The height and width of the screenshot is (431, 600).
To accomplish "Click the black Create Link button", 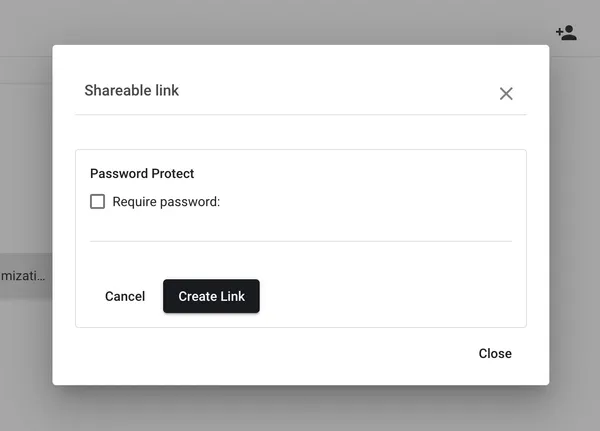I will (211, 296).
